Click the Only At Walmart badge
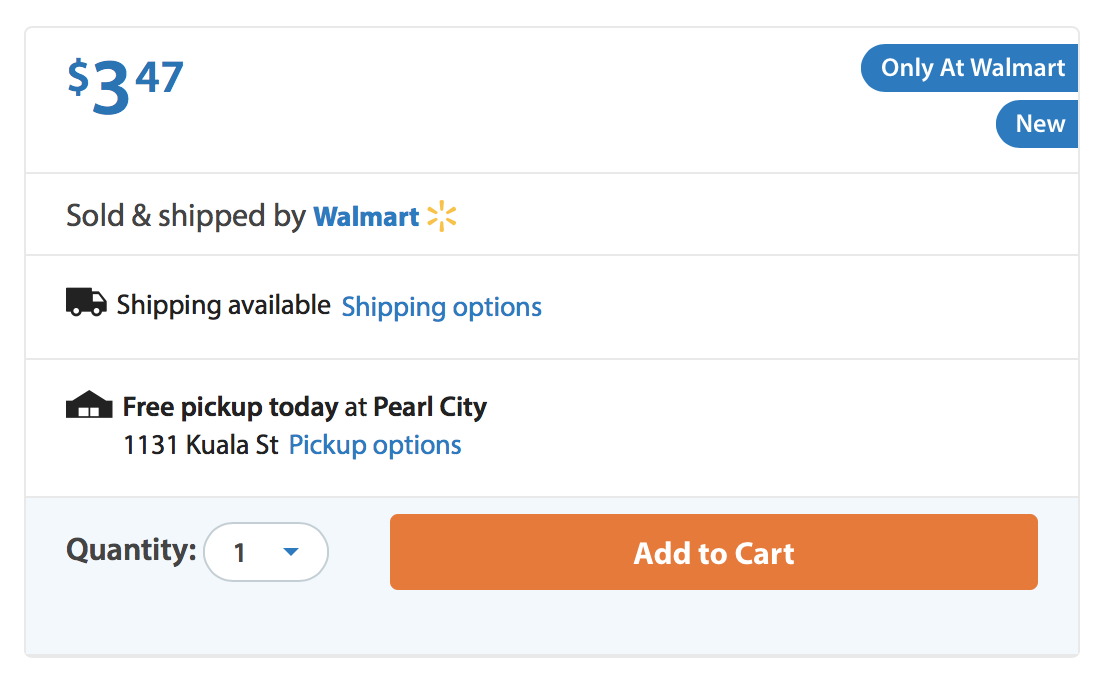 [x=970, y=68]
